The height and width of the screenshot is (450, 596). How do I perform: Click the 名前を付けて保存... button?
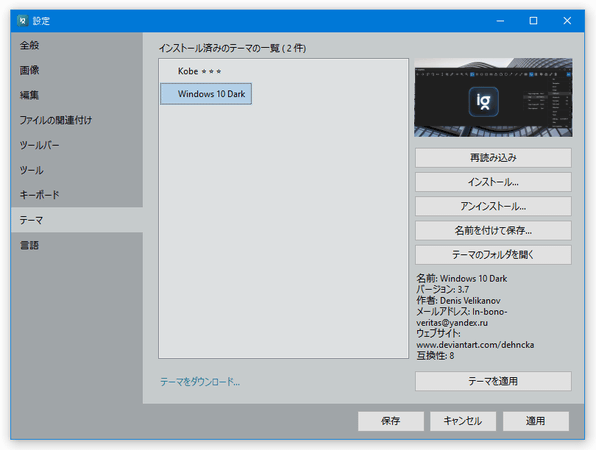[493, 230]
